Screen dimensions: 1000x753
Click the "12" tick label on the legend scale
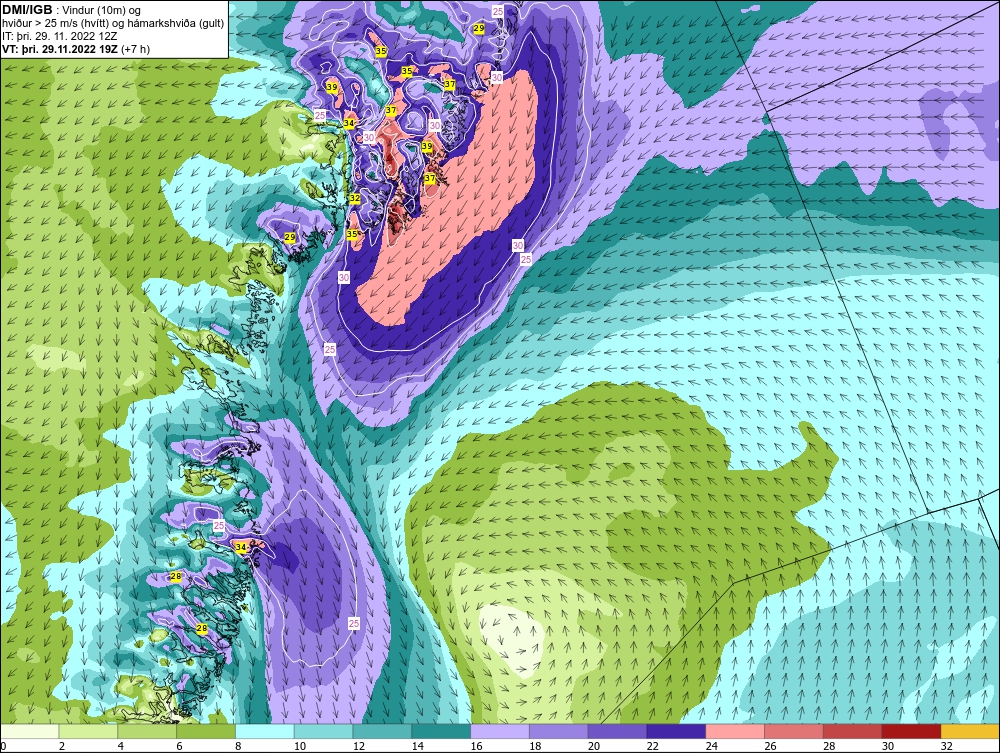[358, 746]
